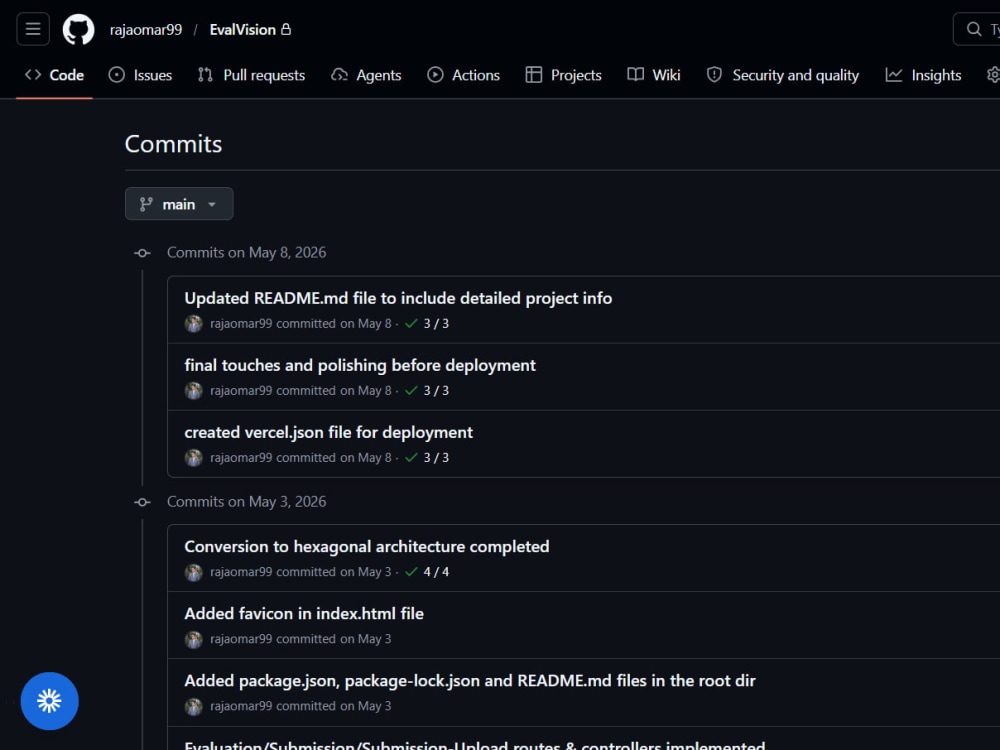Show checks status 3/3 on vercel.json commit
The width and height of the screenshot is (1000, 750).
[427, 457]
